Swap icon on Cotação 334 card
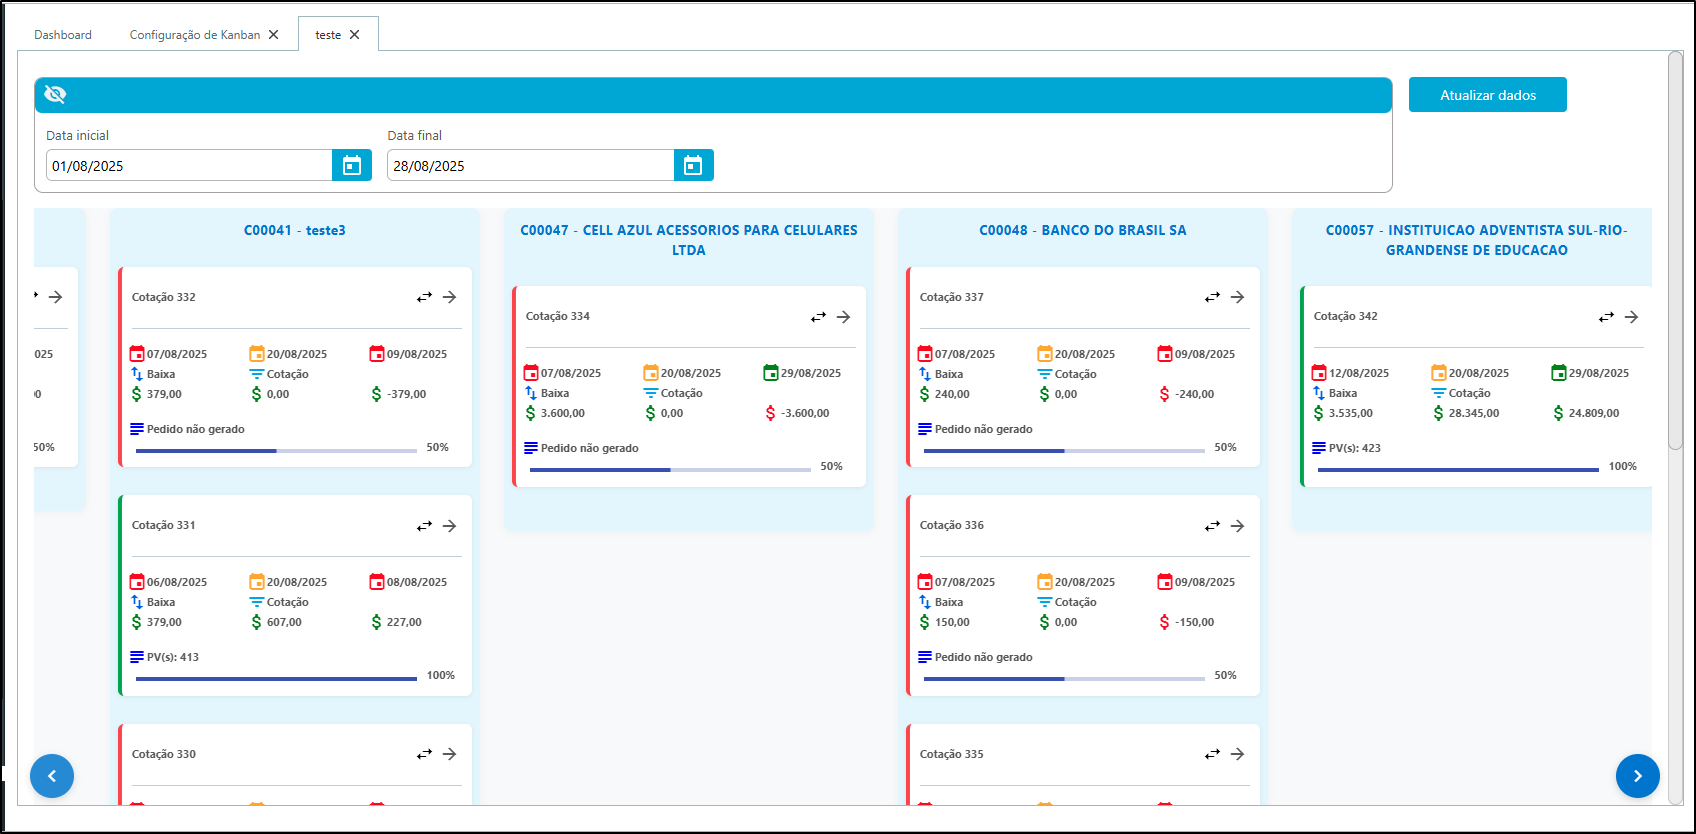1696x834 pixels. [x=818, y=317]
